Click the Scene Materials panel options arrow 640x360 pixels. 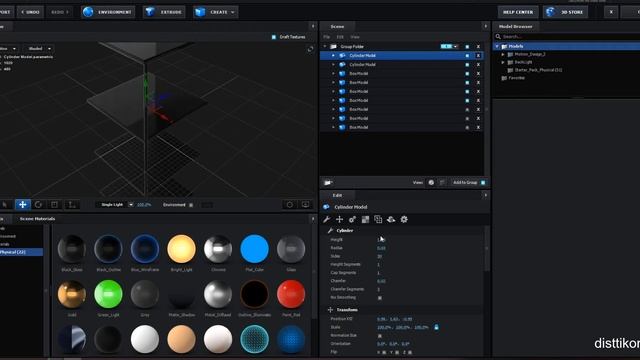click(x=313, y=219)
